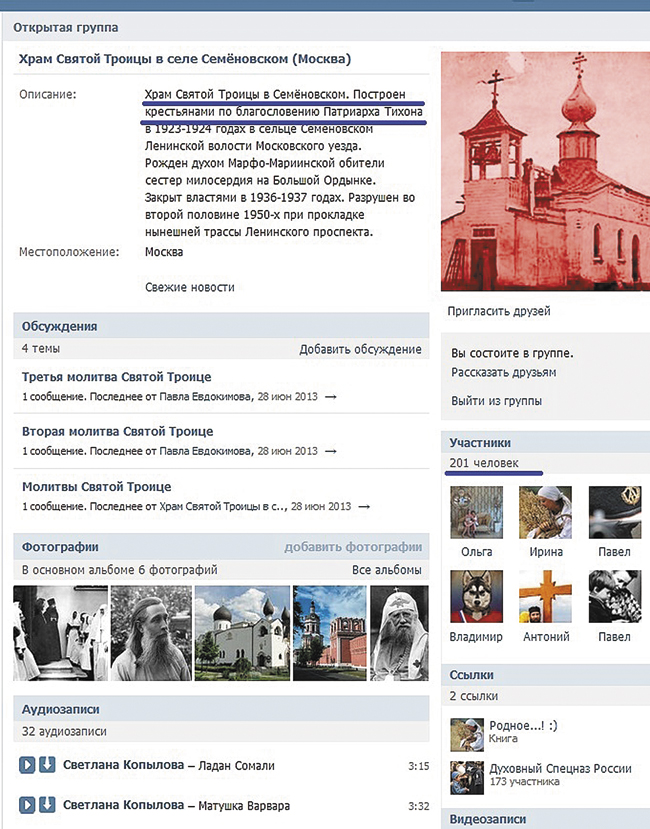Image resolution: width=650 pixels, height=829 pixels.
Task: Click the 4 темы count
Action: pyautogui.click(x=41, y=349)
